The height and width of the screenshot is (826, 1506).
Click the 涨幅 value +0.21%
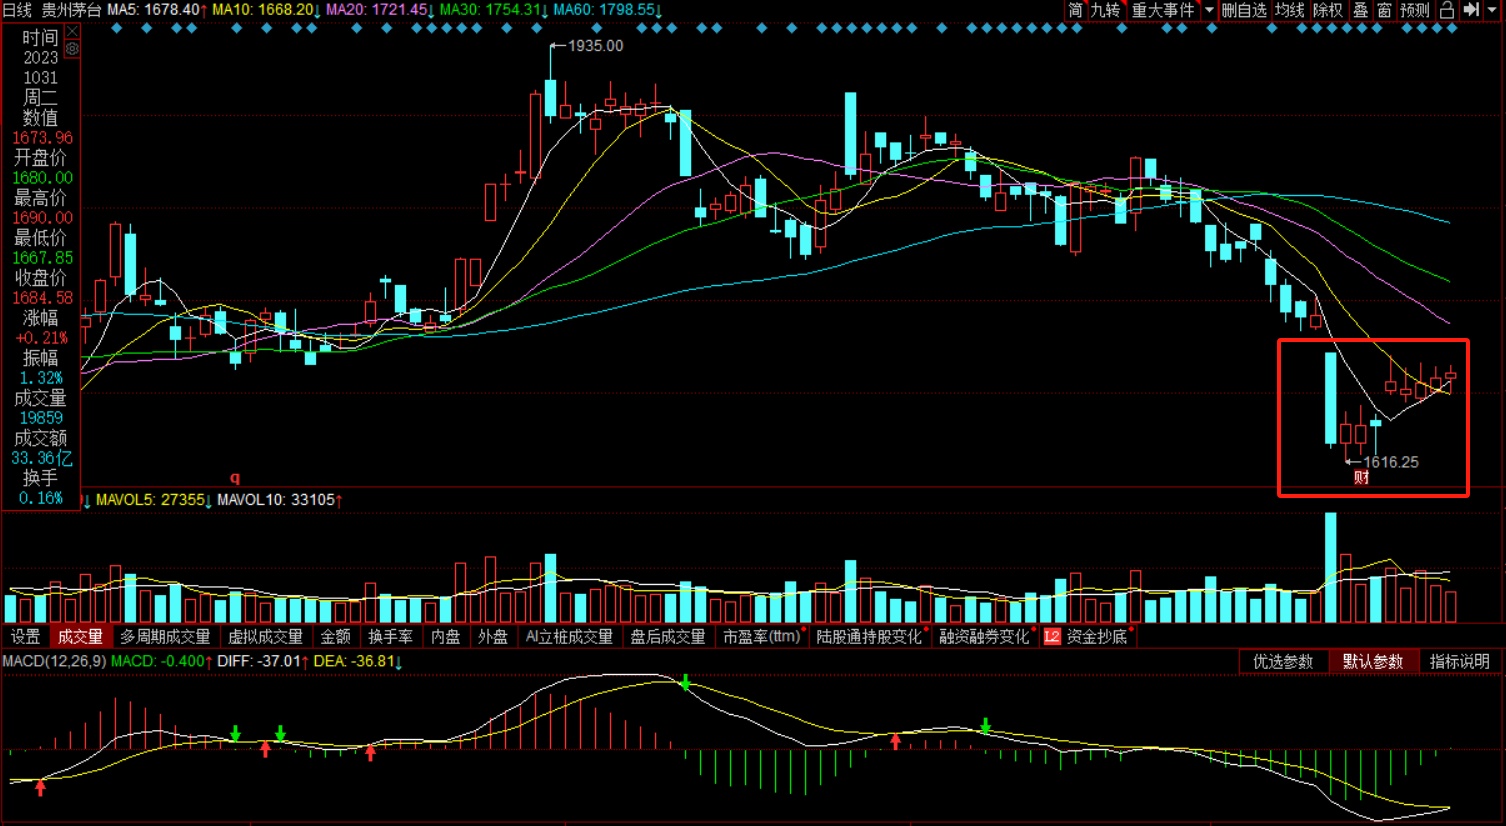[41, 338]
